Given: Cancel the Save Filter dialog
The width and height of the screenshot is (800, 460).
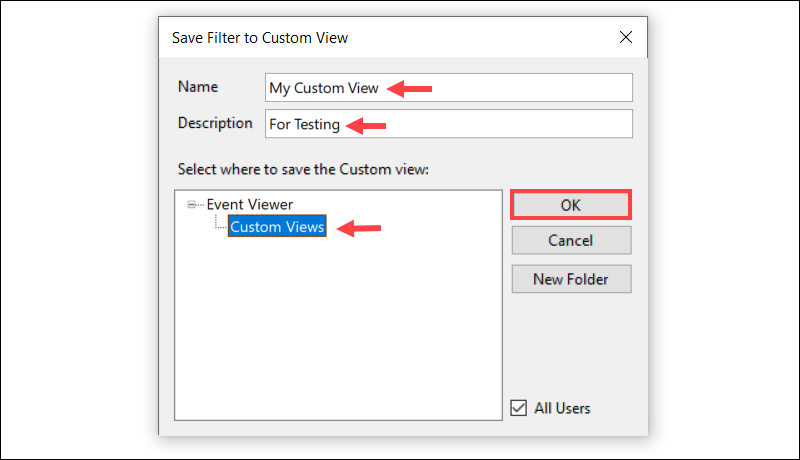Looking at the screenshot, I should coord(571,240).
